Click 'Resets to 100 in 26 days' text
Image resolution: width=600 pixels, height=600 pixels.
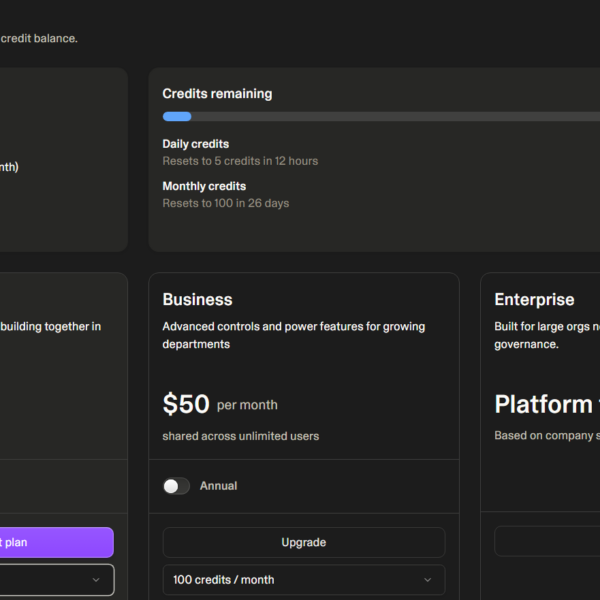tap(225, 203)
